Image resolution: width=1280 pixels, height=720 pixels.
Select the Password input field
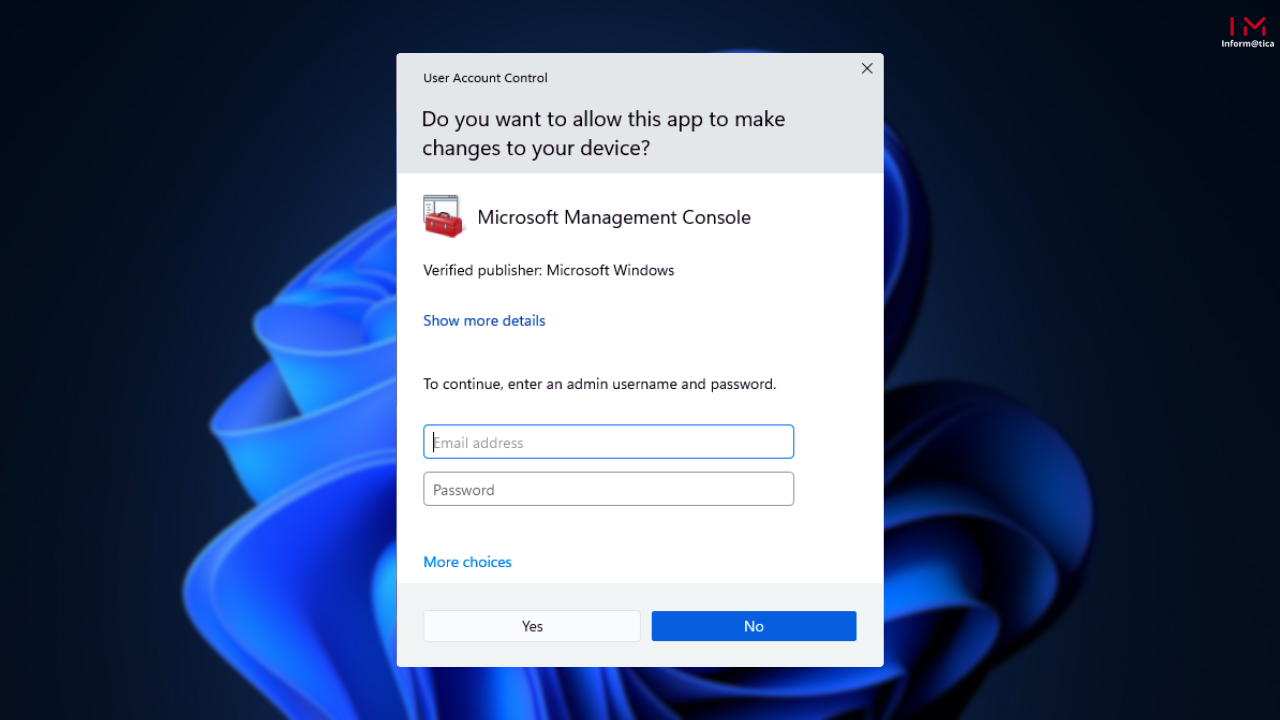608,489
